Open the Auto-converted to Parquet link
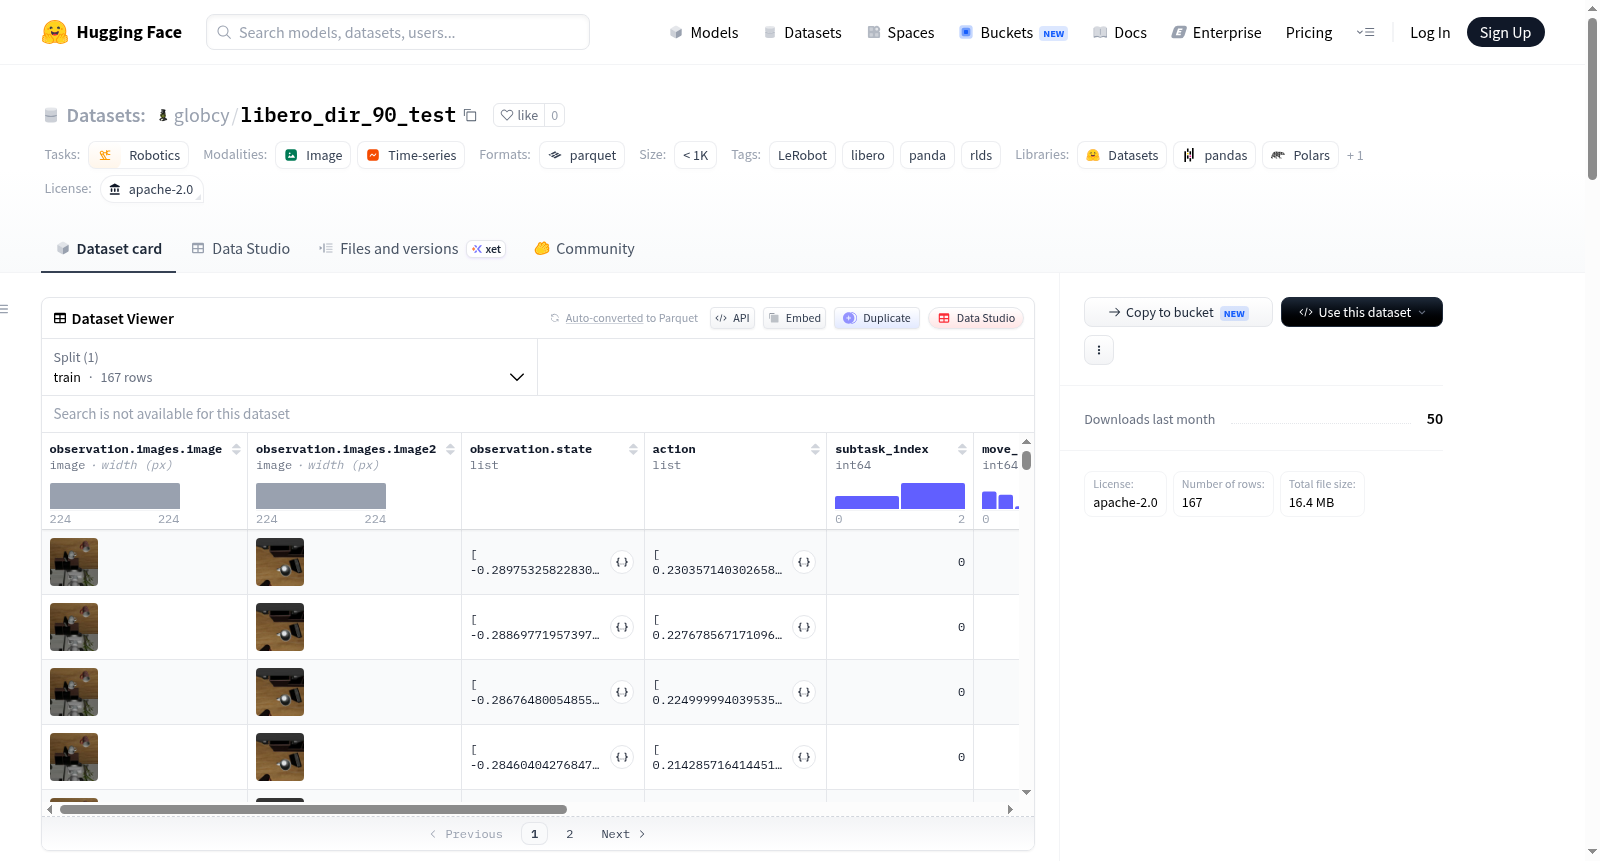 (x=631, y=318)
